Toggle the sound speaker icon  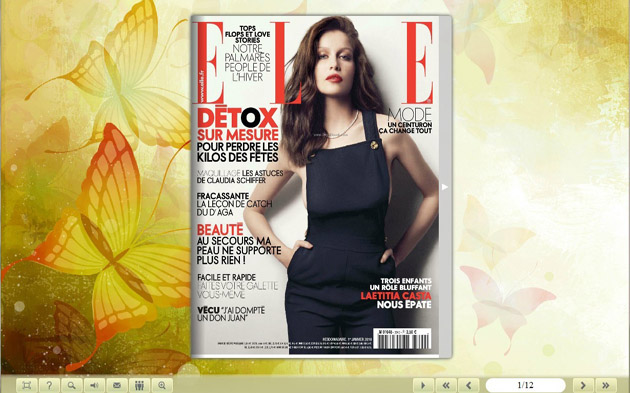tap(94, 385)
